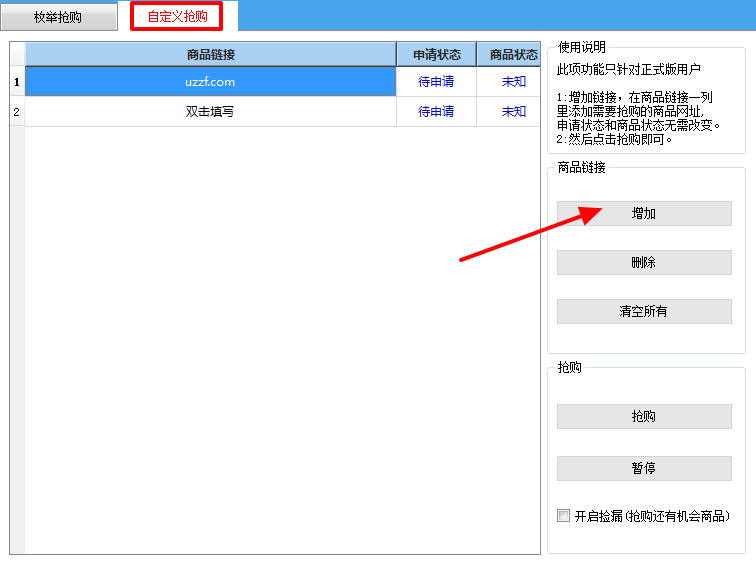Select the 双击填写 cell in row 2
Viewport: 756px width, 566px height.
click(x=210, y=111)
